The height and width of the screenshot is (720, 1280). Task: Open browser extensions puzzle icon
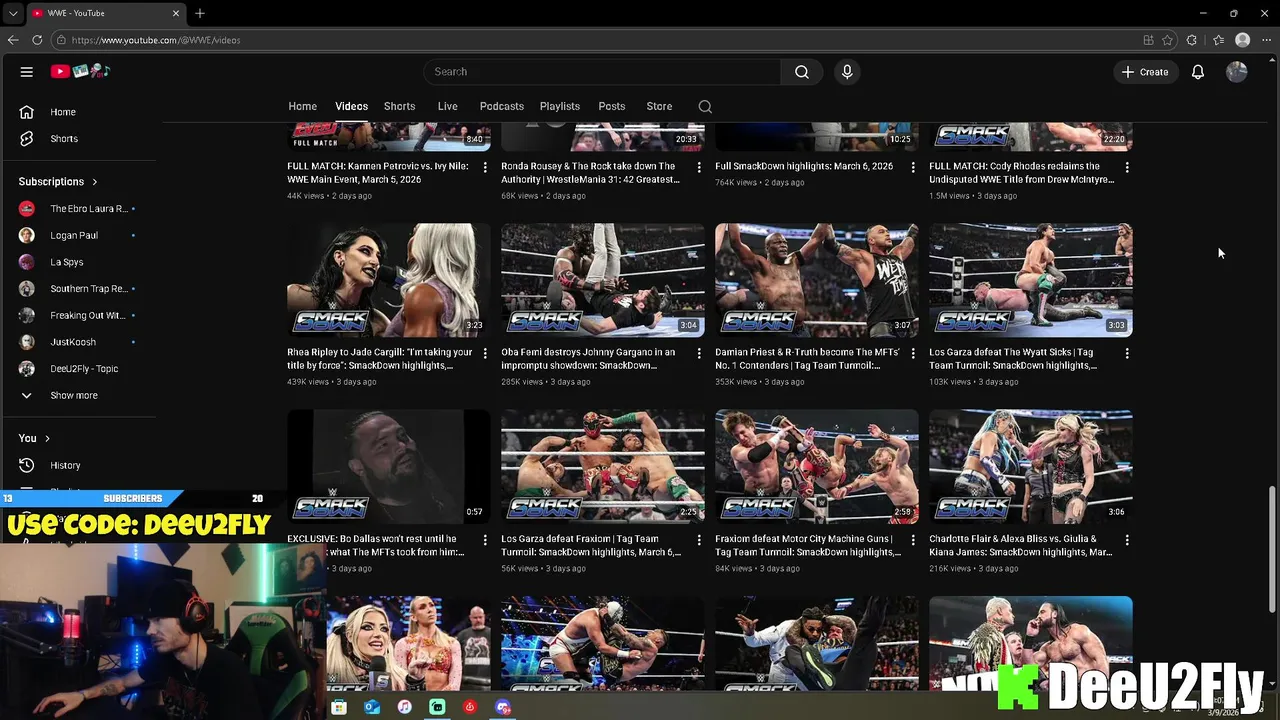pyautogui.click(x=1192, y=40)
